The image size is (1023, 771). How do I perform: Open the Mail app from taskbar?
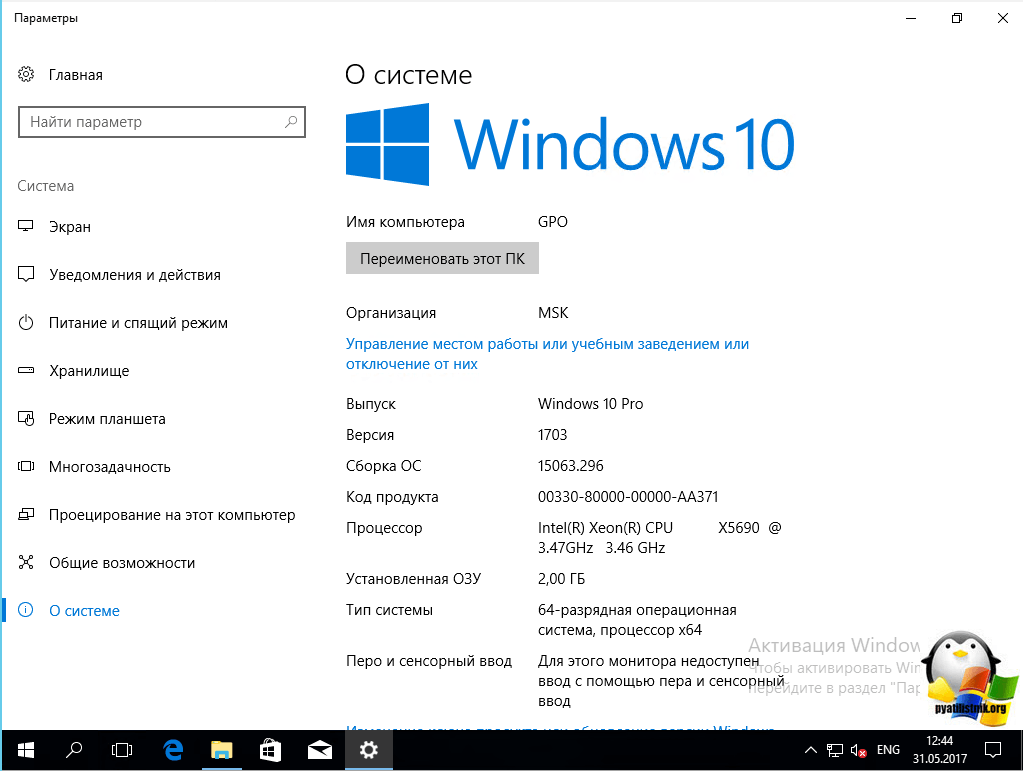(x=319, y=749)
